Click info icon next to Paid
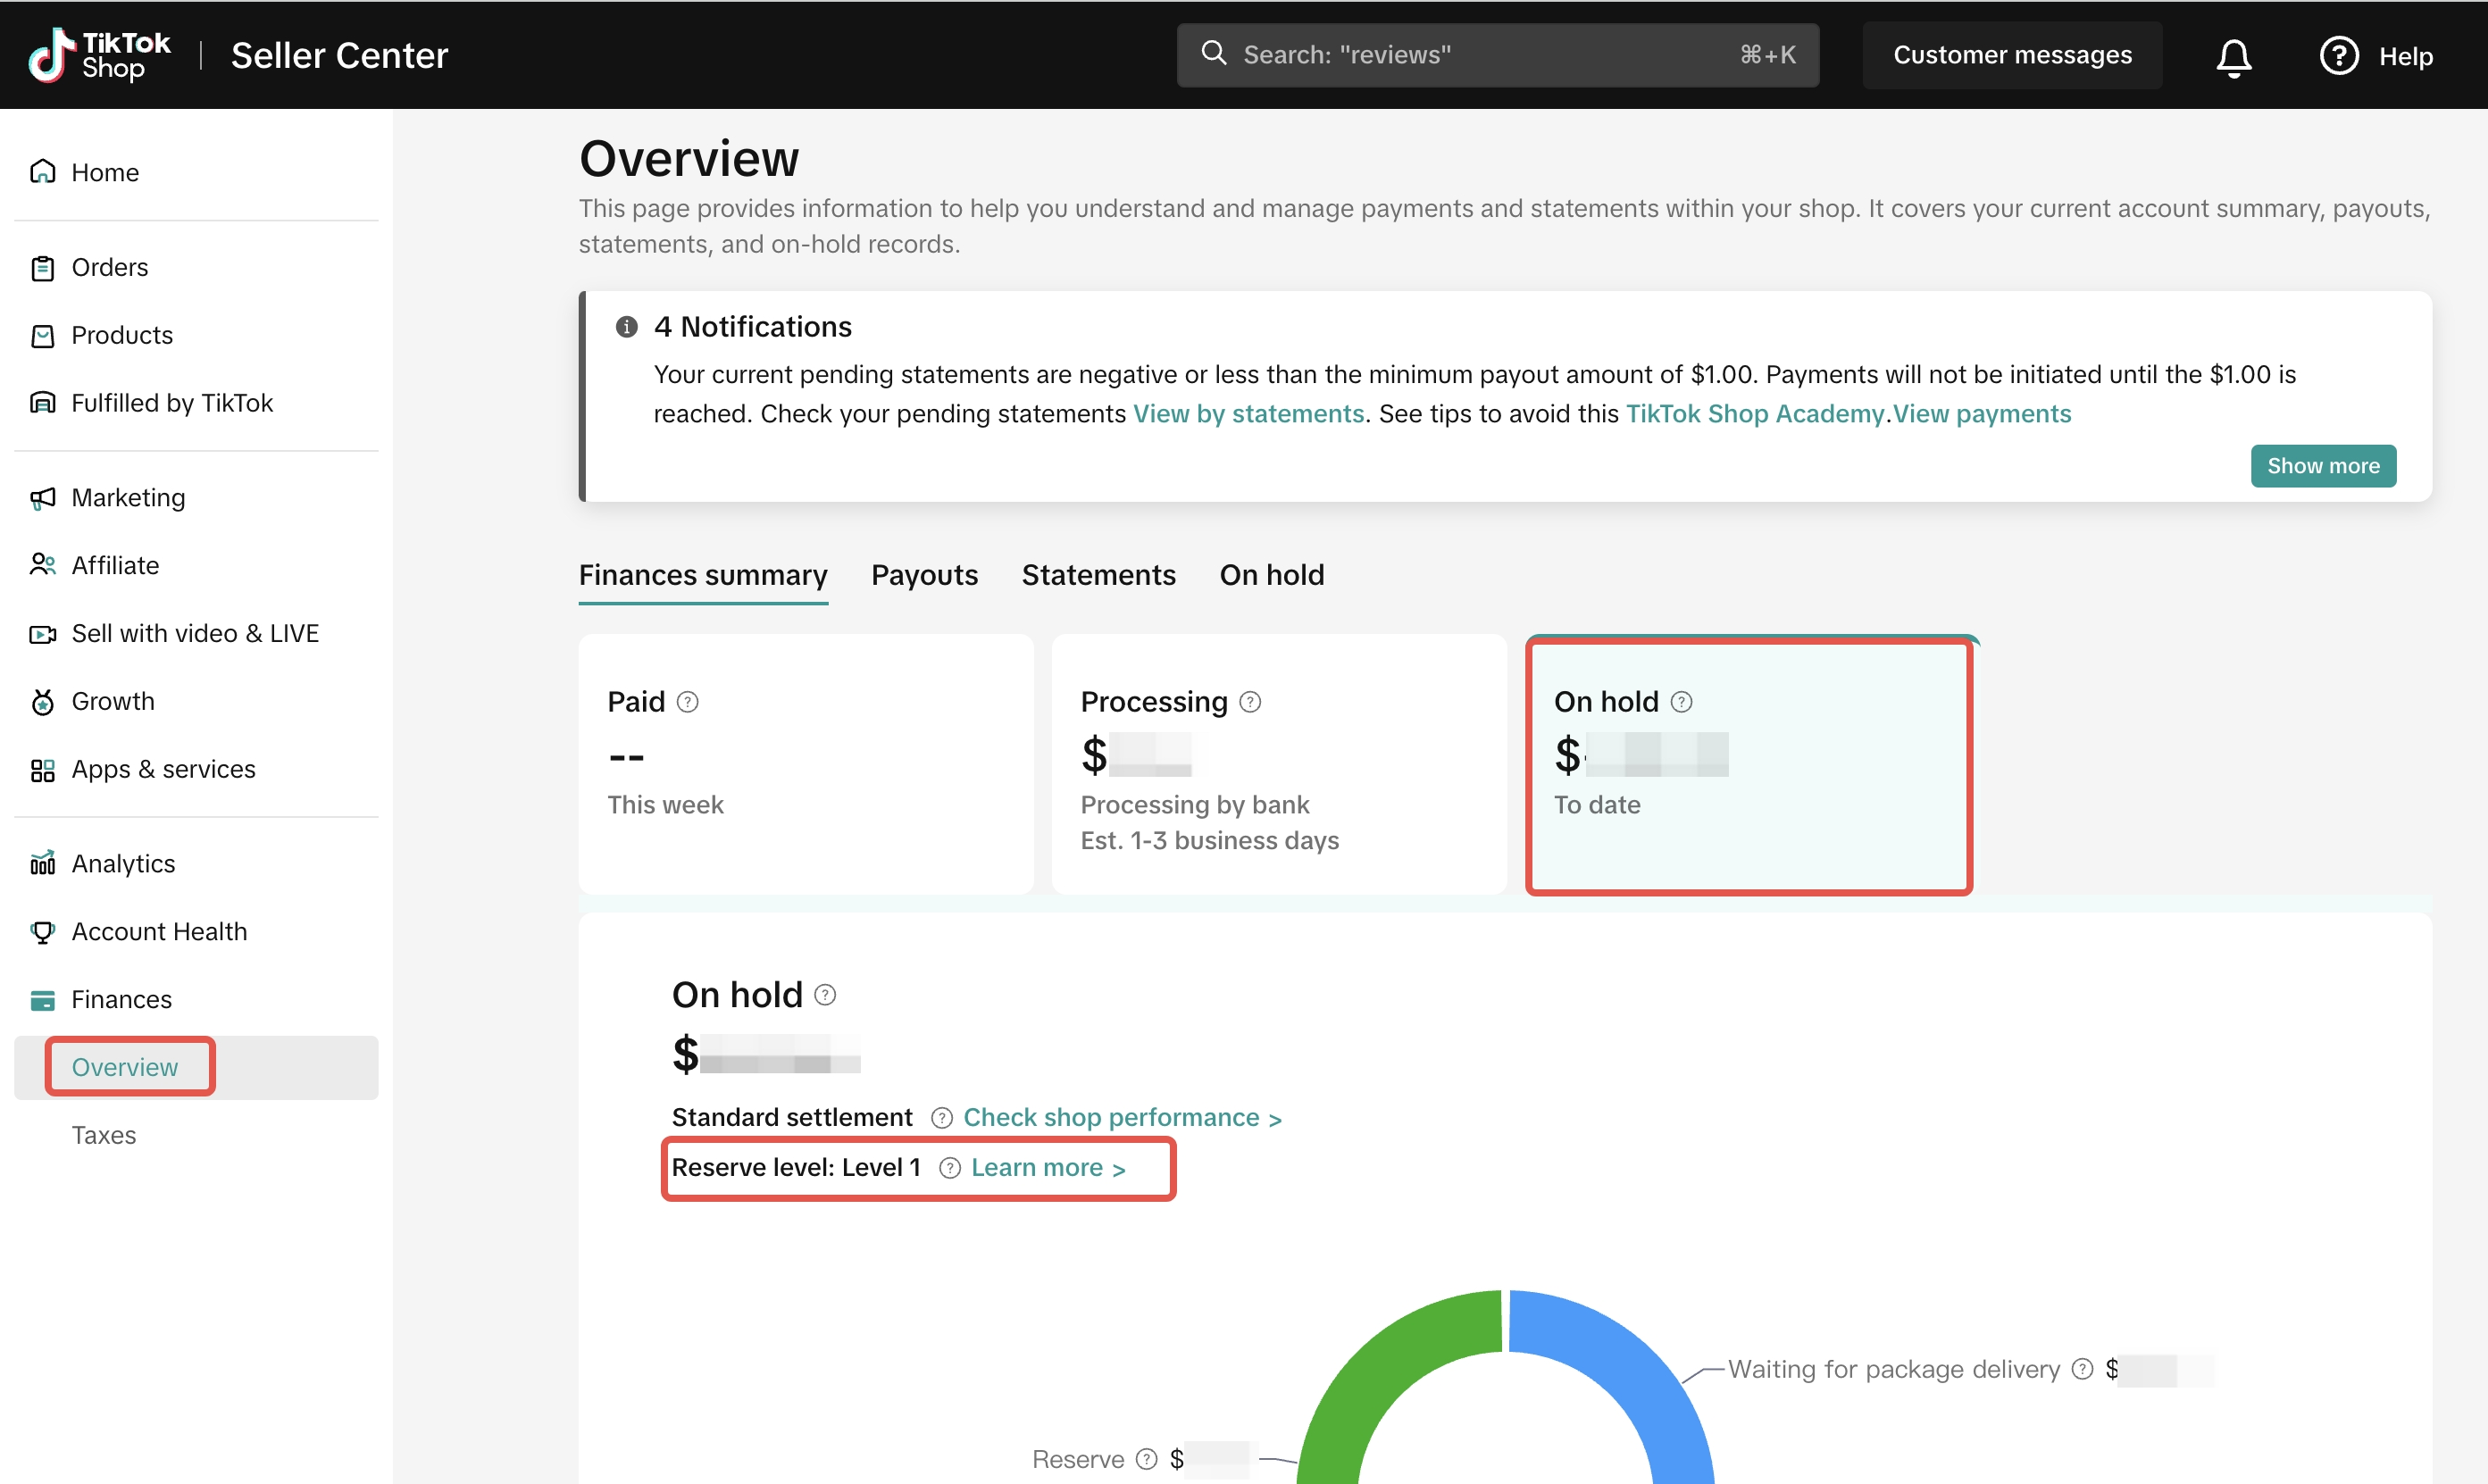The image size is (2488, 1484). [x=687, y=702]
